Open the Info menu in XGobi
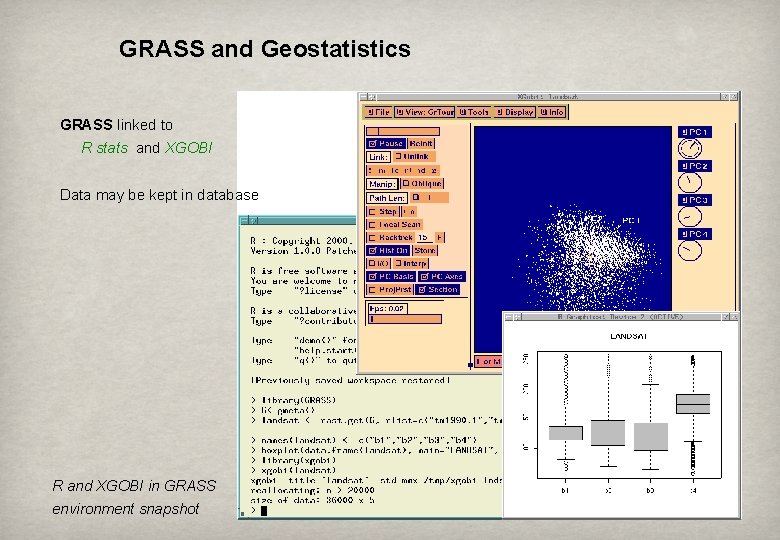Viewport: 780px width, 540px height. pyautogui.click(x=552, y=112)
